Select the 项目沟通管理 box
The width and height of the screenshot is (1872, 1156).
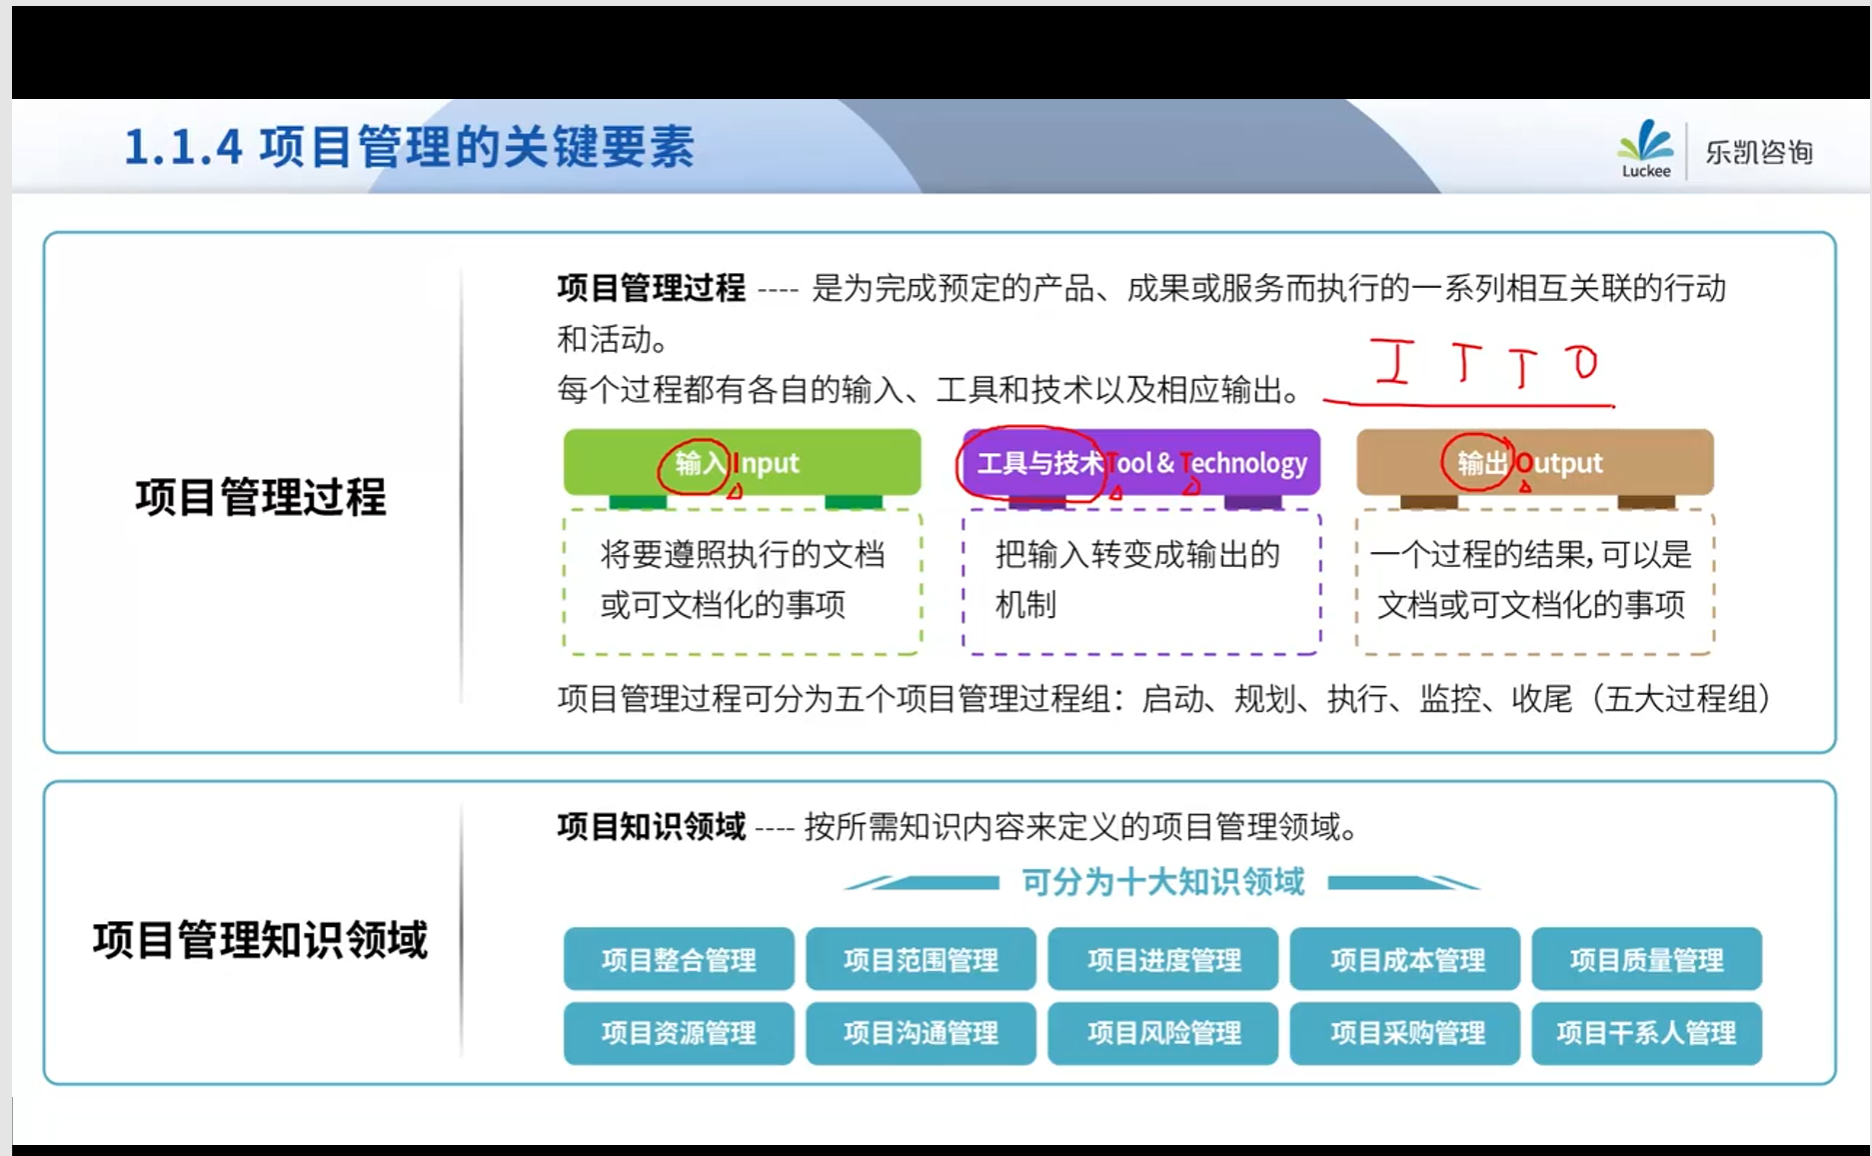(x=920, y=1033)
